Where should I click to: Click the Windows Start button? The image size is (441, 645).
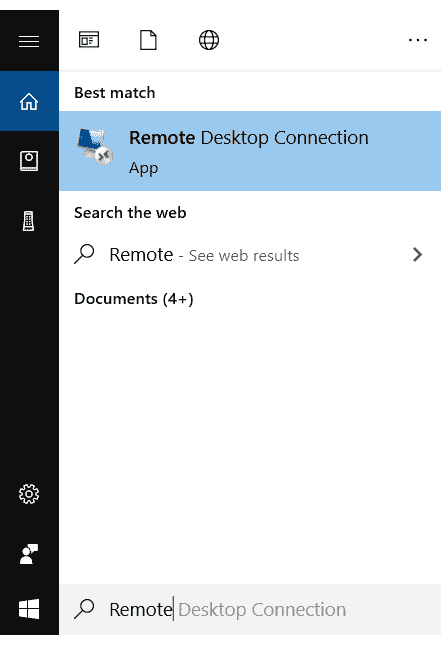point(29,609)
